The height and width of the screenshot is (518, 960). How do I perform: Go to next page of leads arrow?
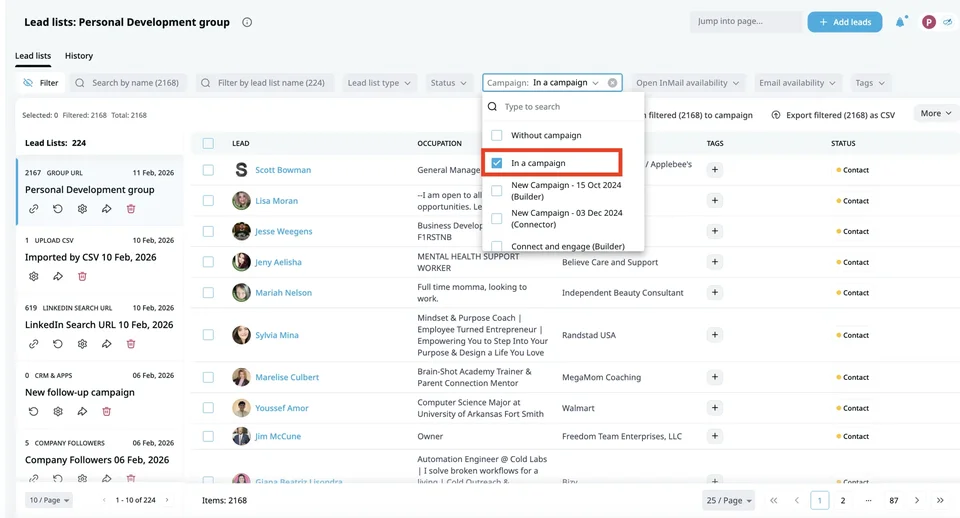coord(917,500)
